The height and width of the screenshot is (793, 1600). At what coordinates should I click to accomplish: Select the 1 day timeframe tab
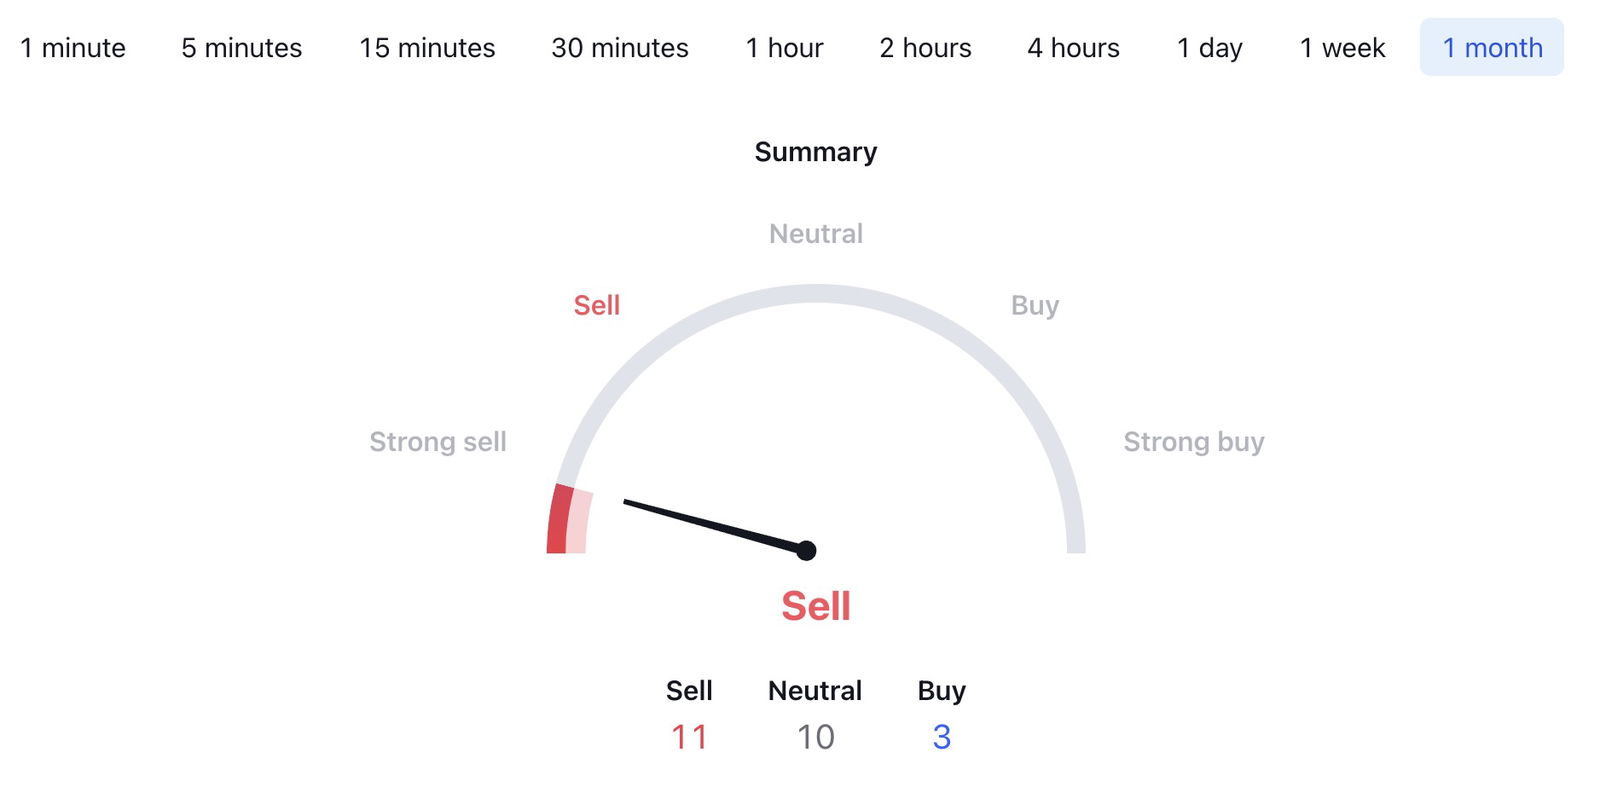1210,48
